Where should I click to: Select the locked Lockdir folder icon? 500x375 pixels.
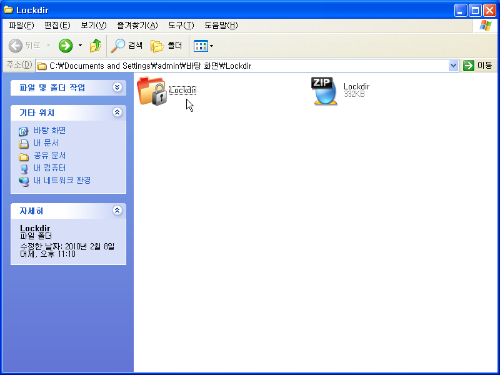coord(152,91)
